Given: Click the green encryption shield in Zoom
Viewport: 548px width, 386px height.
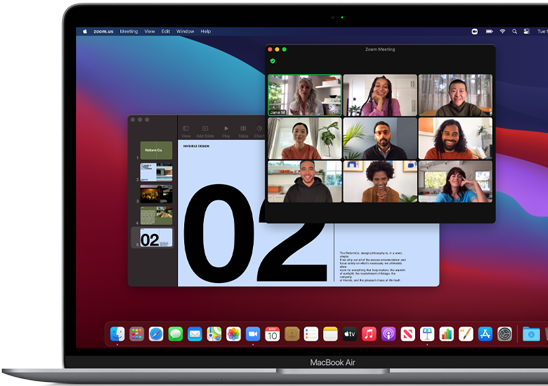Looking at the screenshot, I should click(273, 61).
